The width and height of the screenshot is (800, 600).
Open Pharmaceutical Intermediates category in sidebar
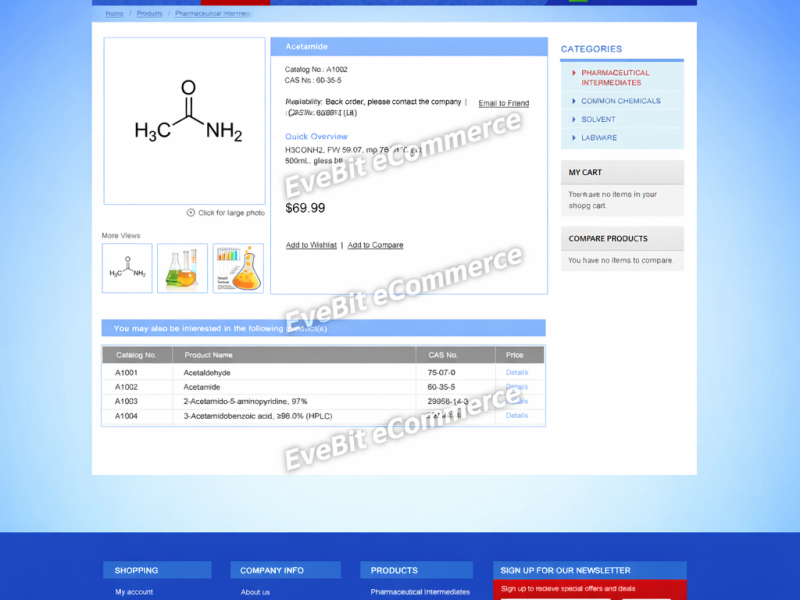615,77
